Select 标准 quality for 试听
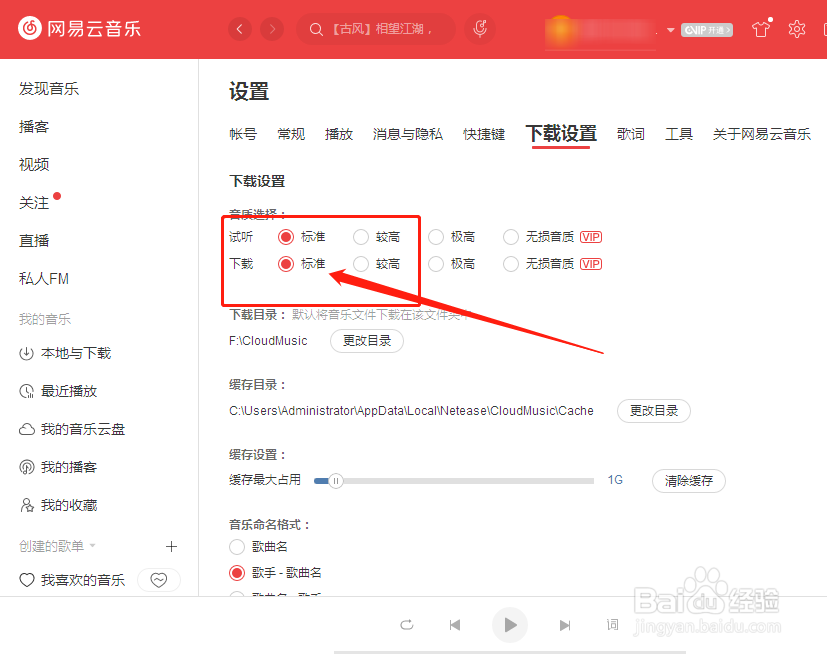The height and width of the screenshot is (655, 827). (x=286, y=237)
